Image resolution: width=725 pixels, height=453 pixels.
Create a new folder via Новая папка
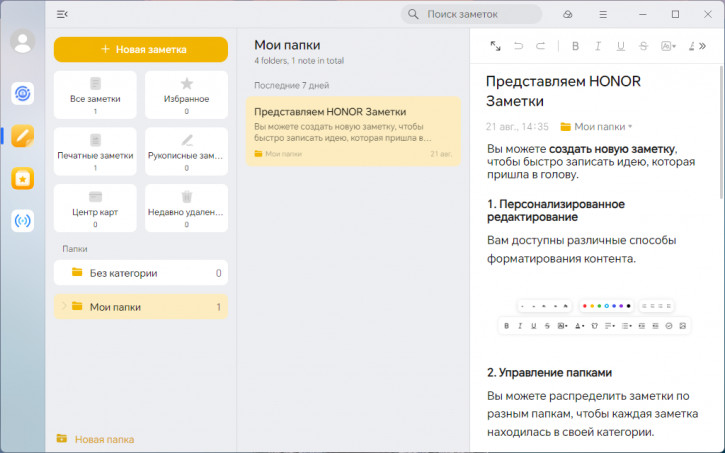click(x=95, y=439)
